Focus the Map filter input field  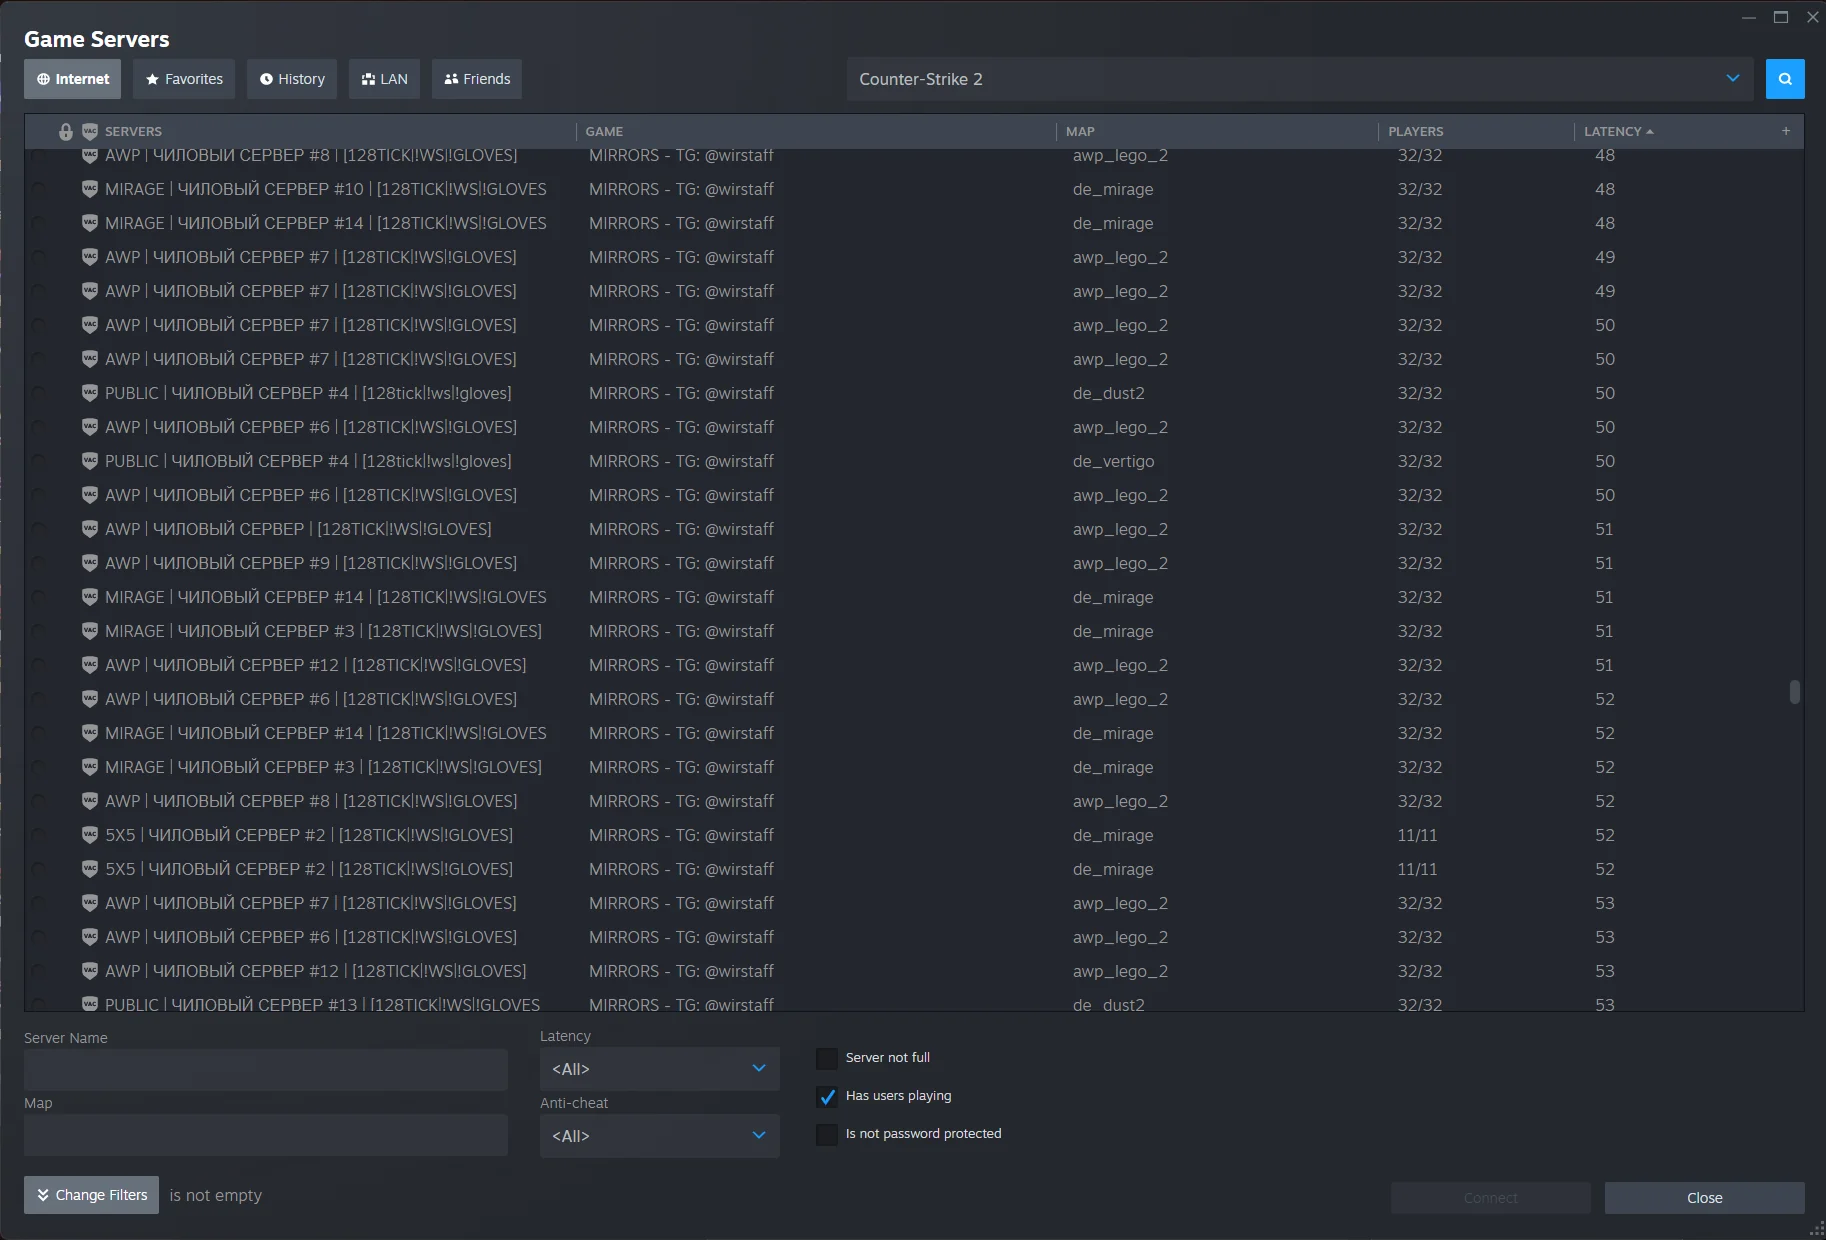pos(266,1136)
